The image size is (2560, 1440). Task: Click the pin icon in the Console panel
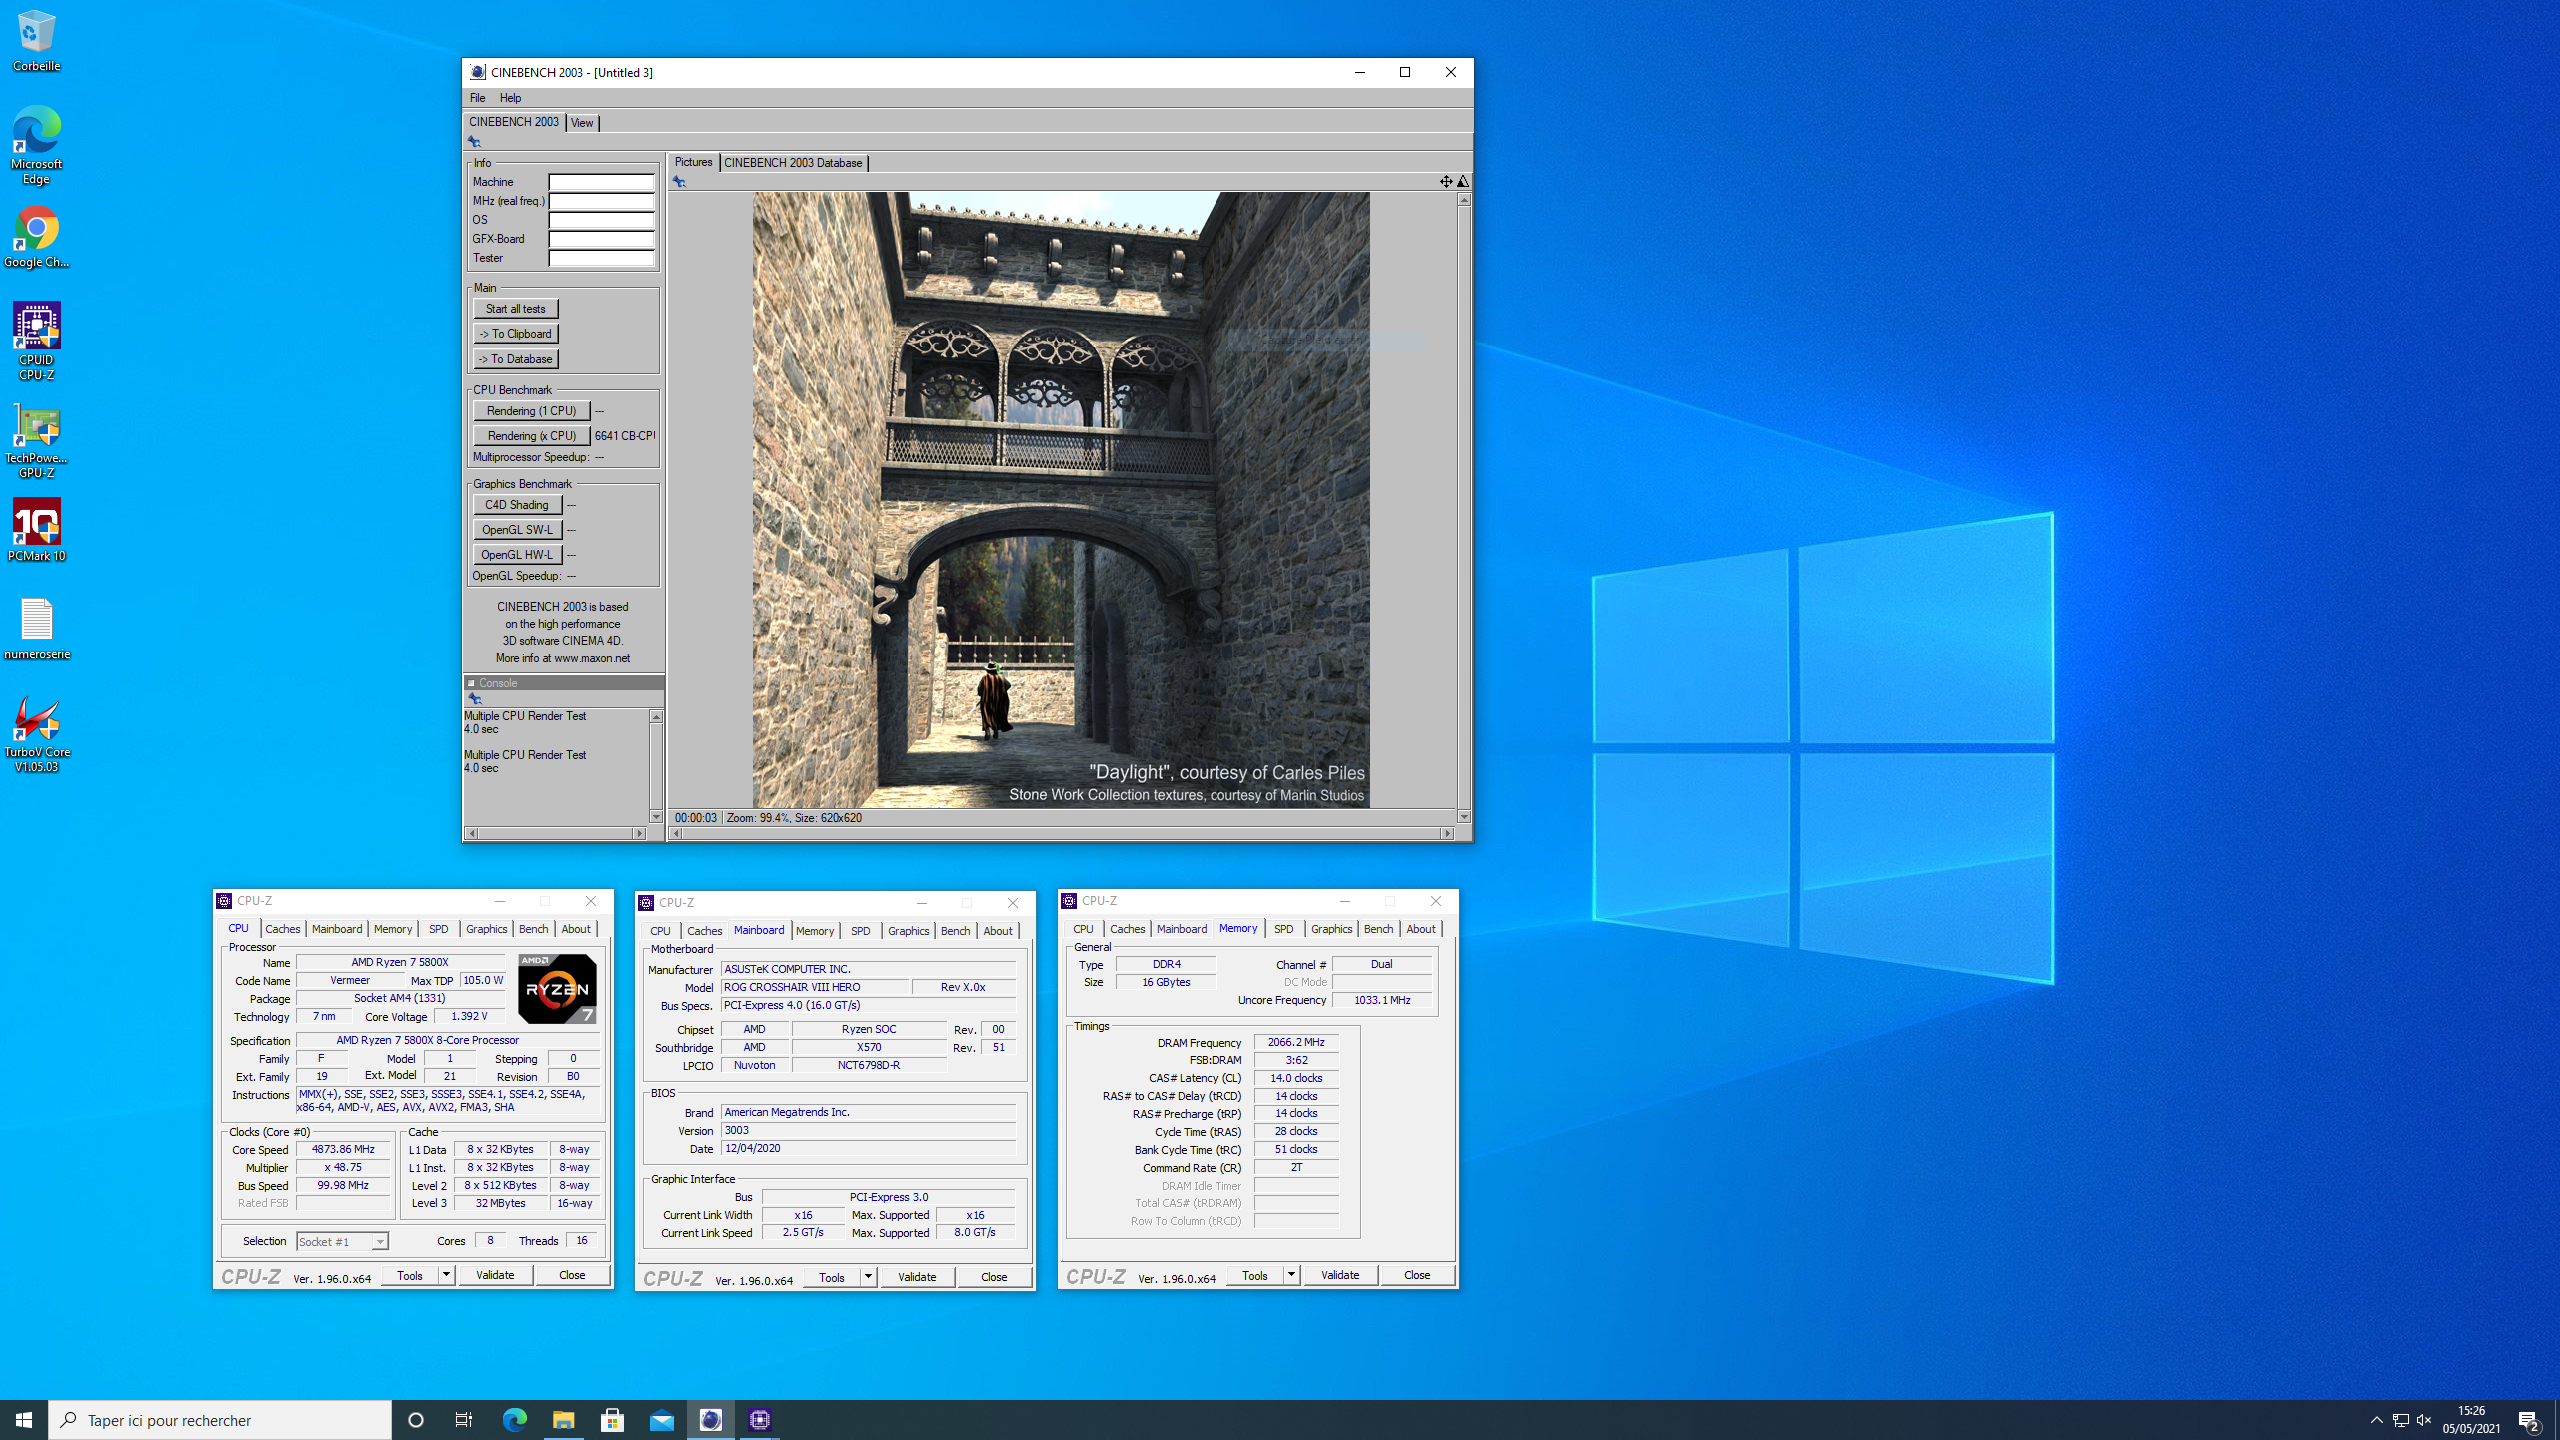tap(475, 699)
